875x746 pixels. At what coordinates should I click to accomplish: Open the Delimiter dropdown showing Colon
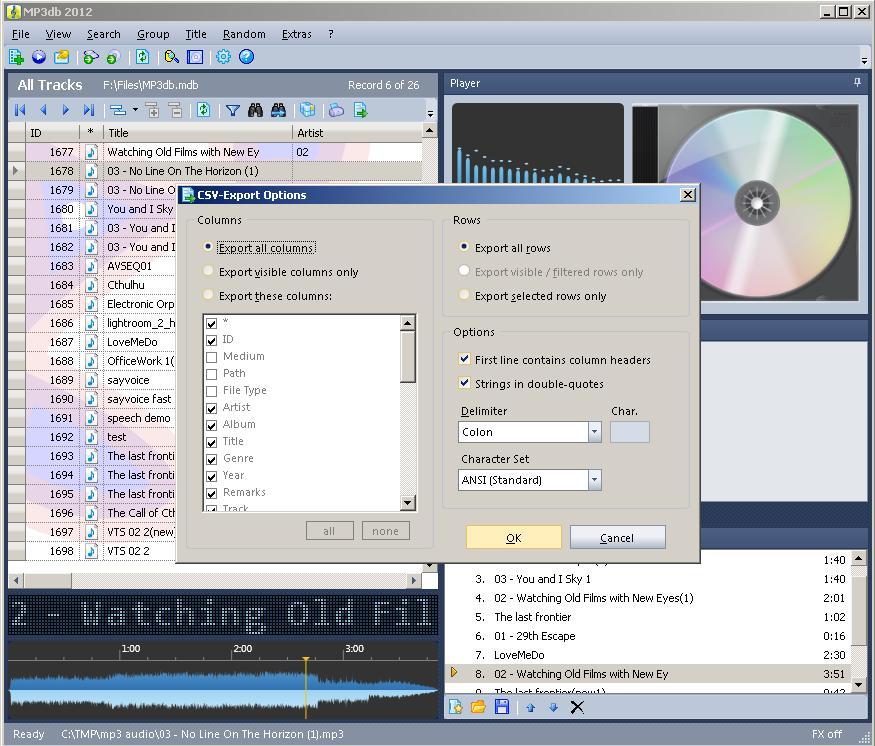coord(594,432)
